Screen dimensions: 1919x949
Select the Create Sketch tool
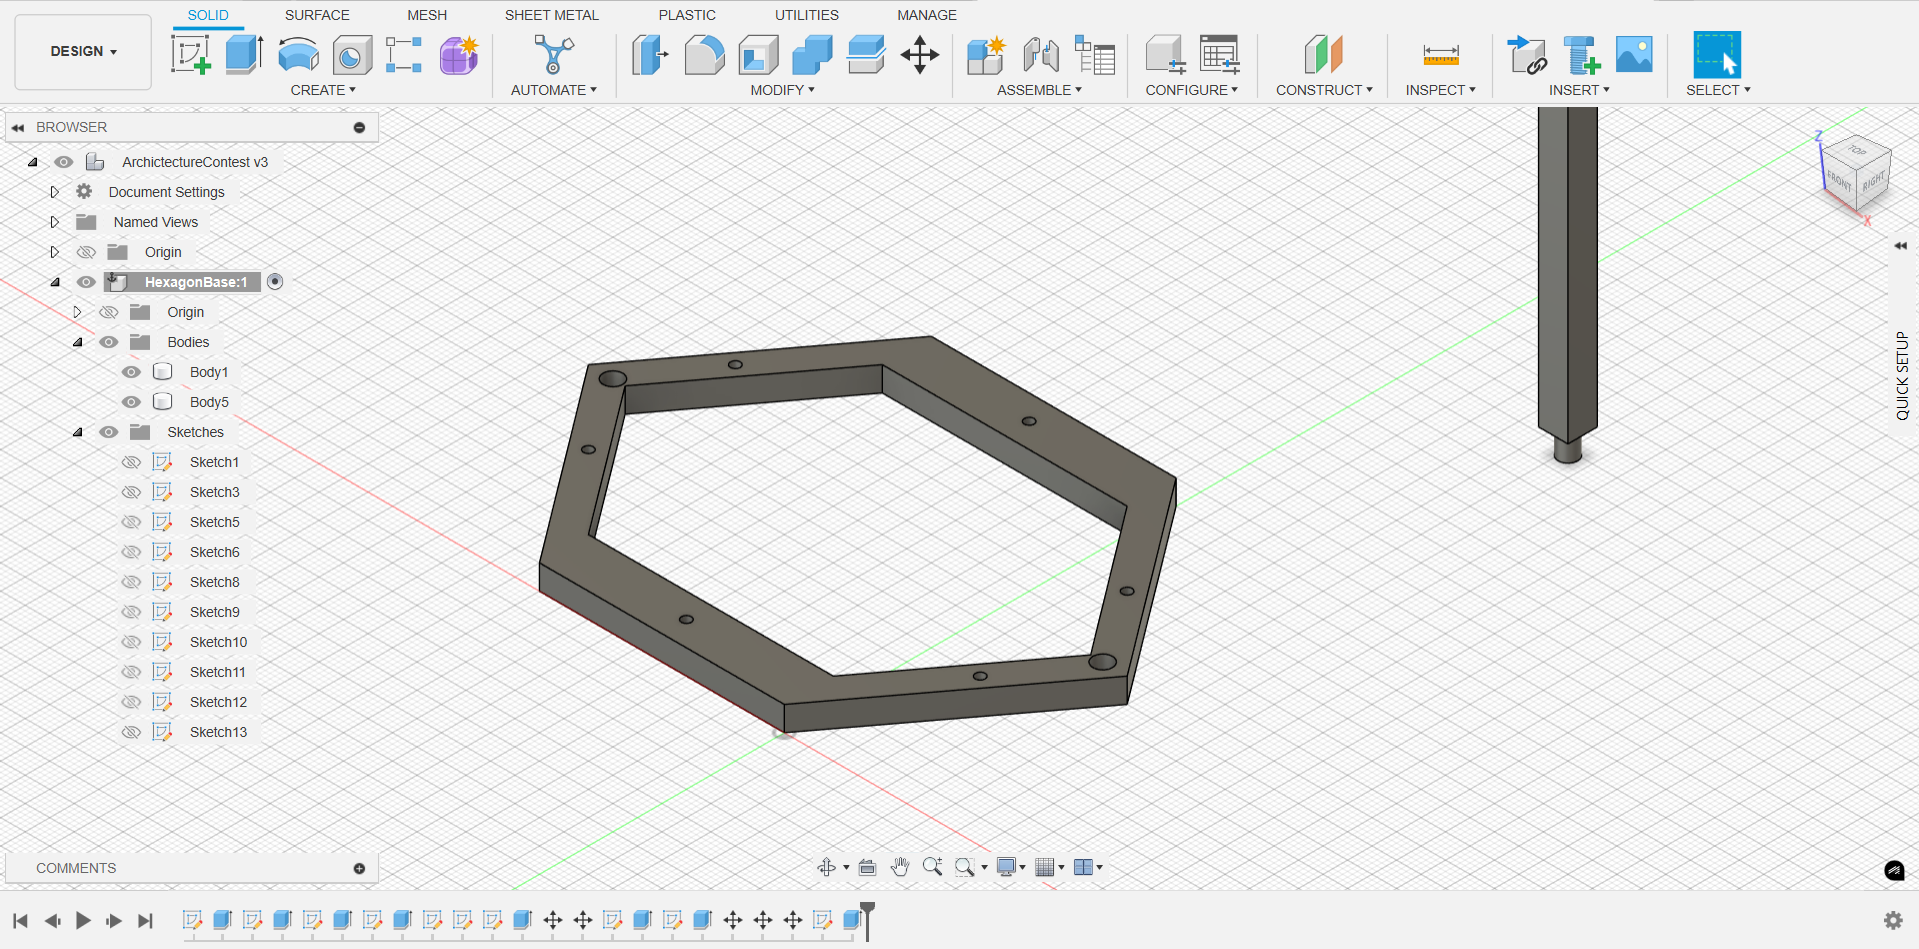tap(191, 55)
